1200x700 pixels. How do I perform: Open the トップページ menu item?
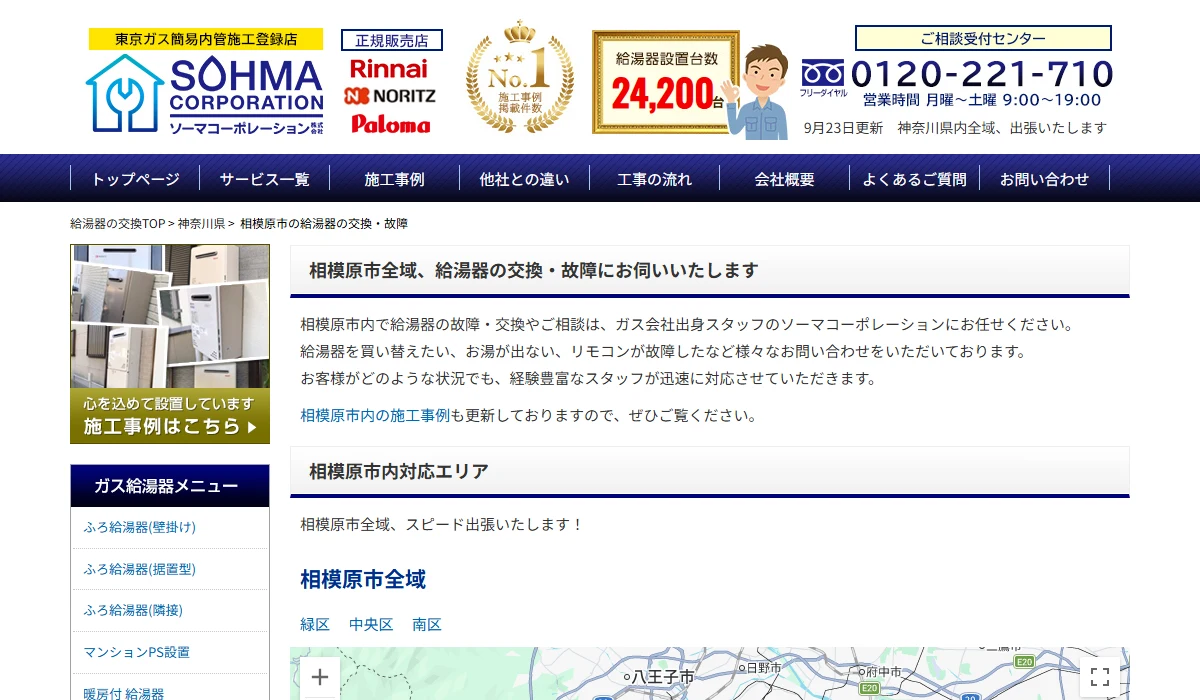[135, 179]
